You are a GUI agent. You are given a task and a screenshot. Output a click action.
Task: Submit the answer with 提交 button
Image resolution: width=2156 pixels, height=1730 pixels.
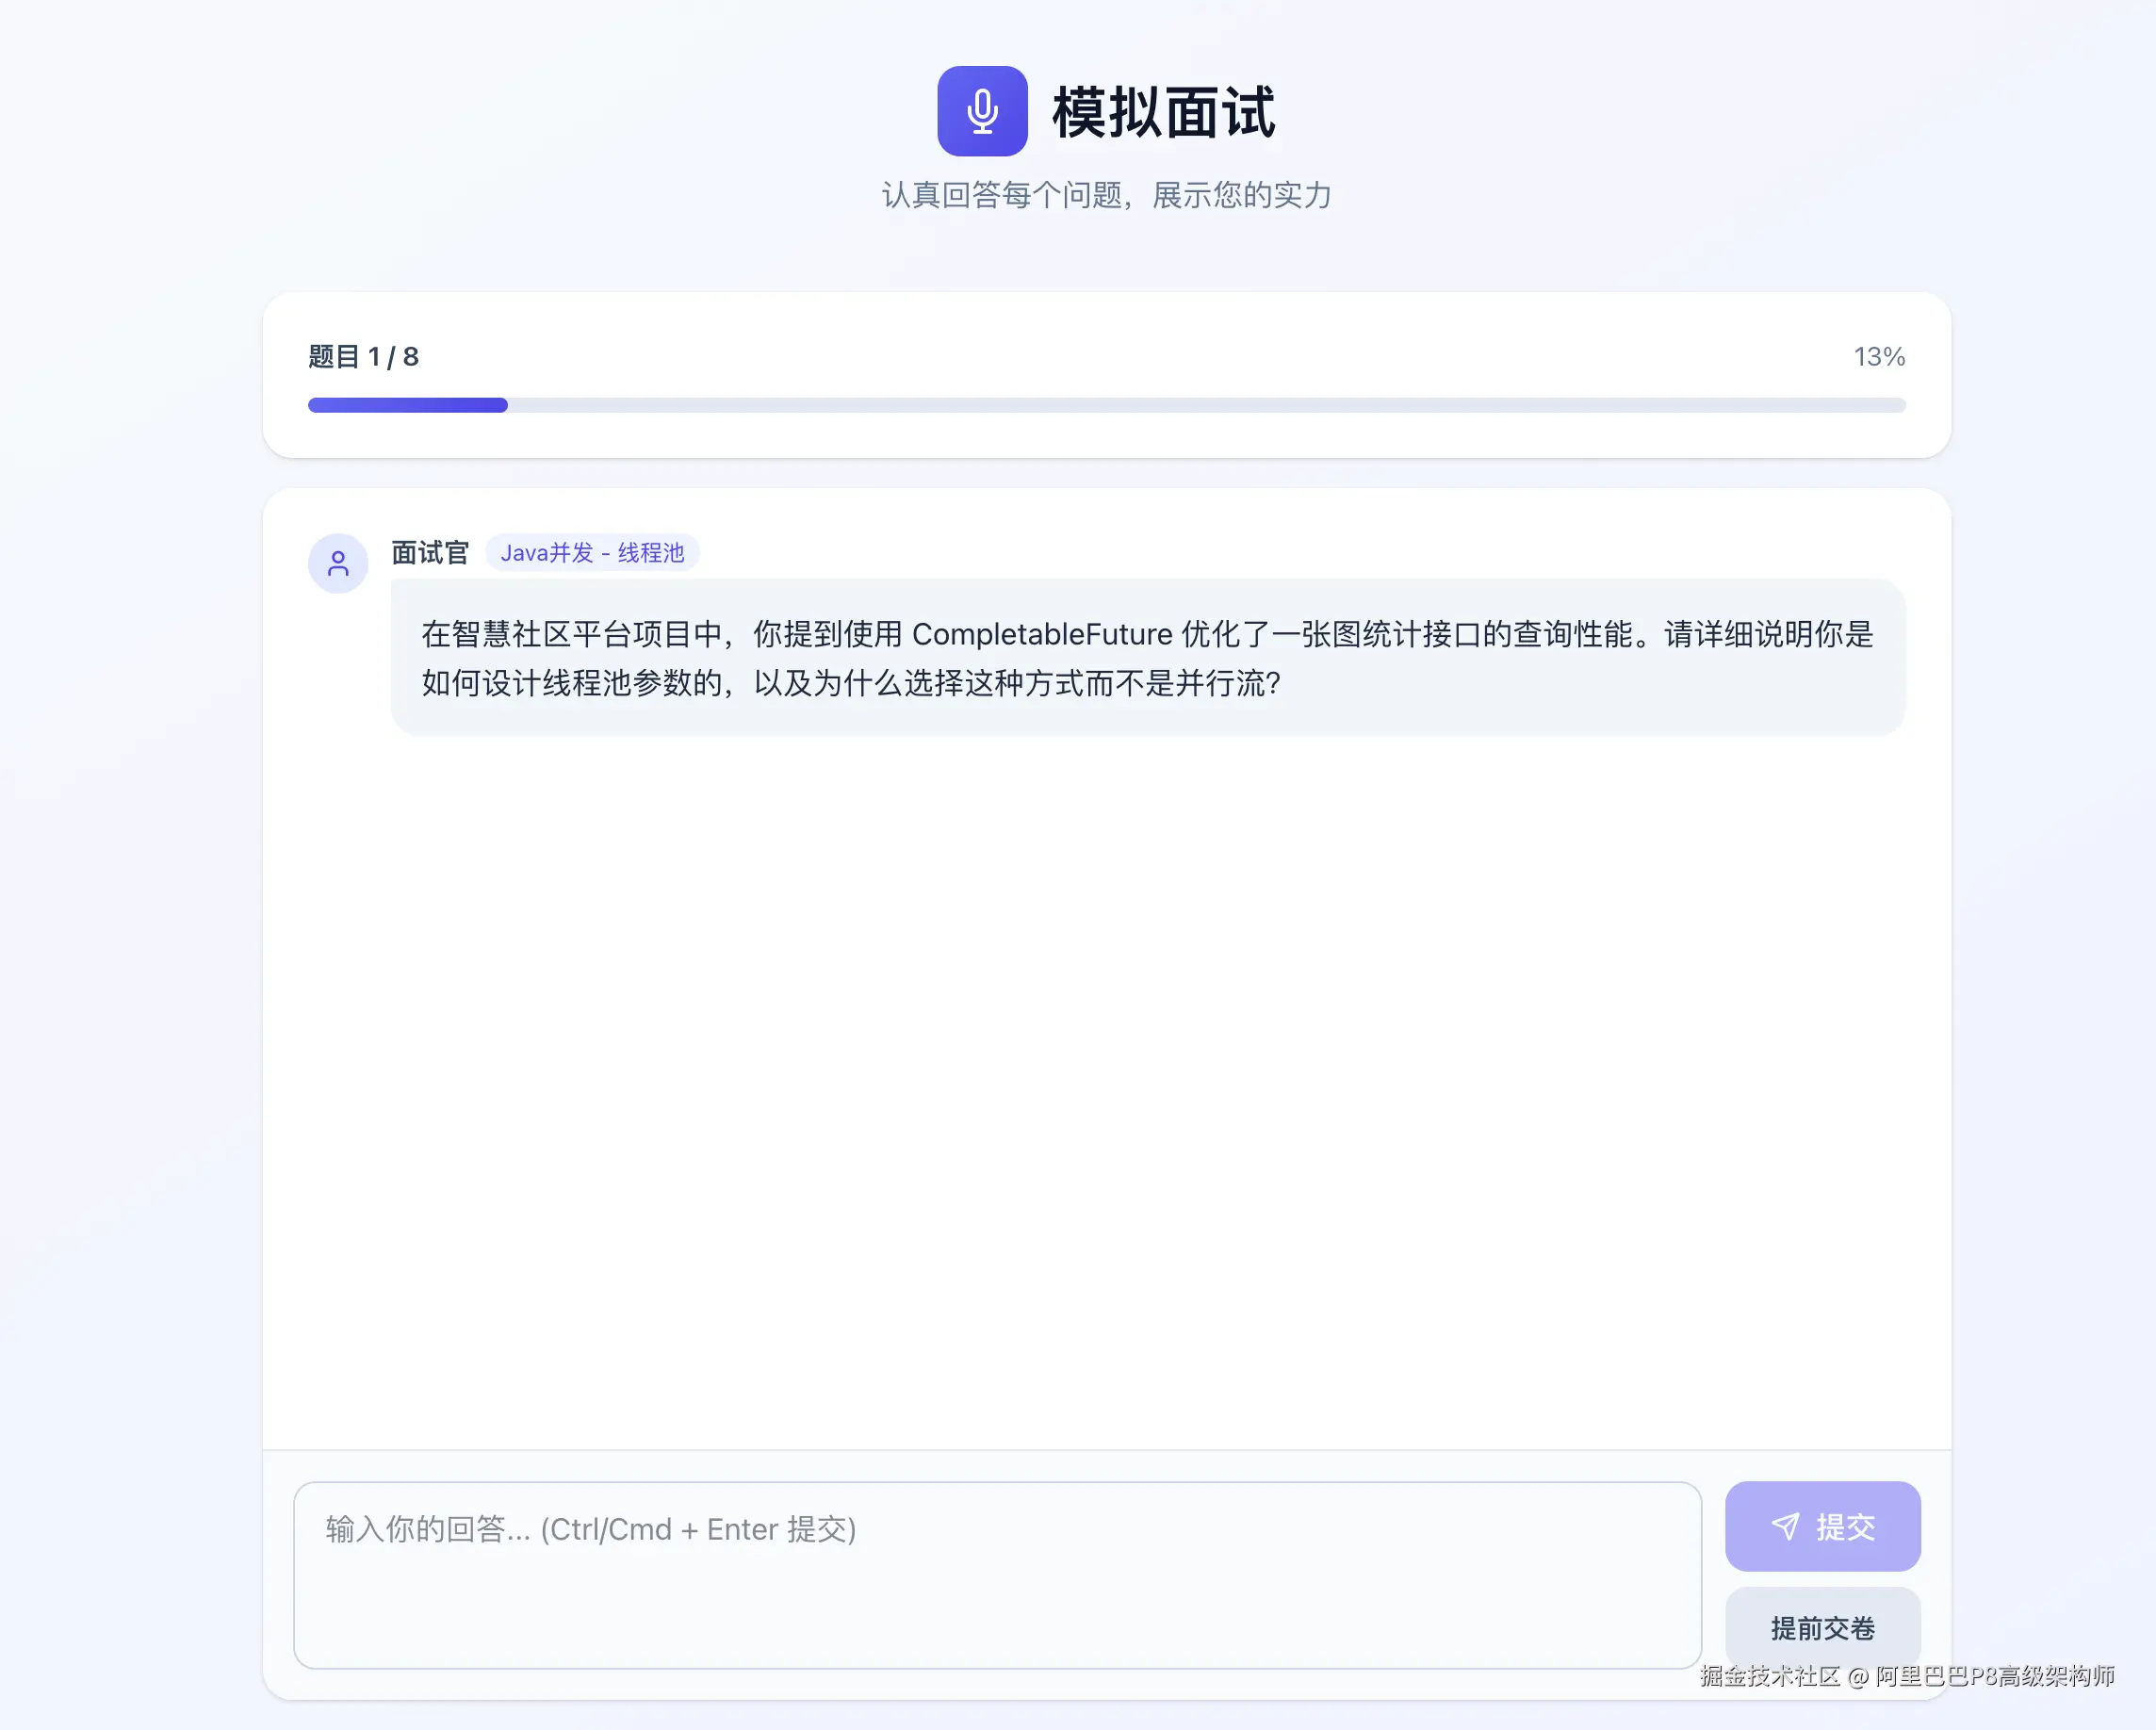coord(1822,1526)
